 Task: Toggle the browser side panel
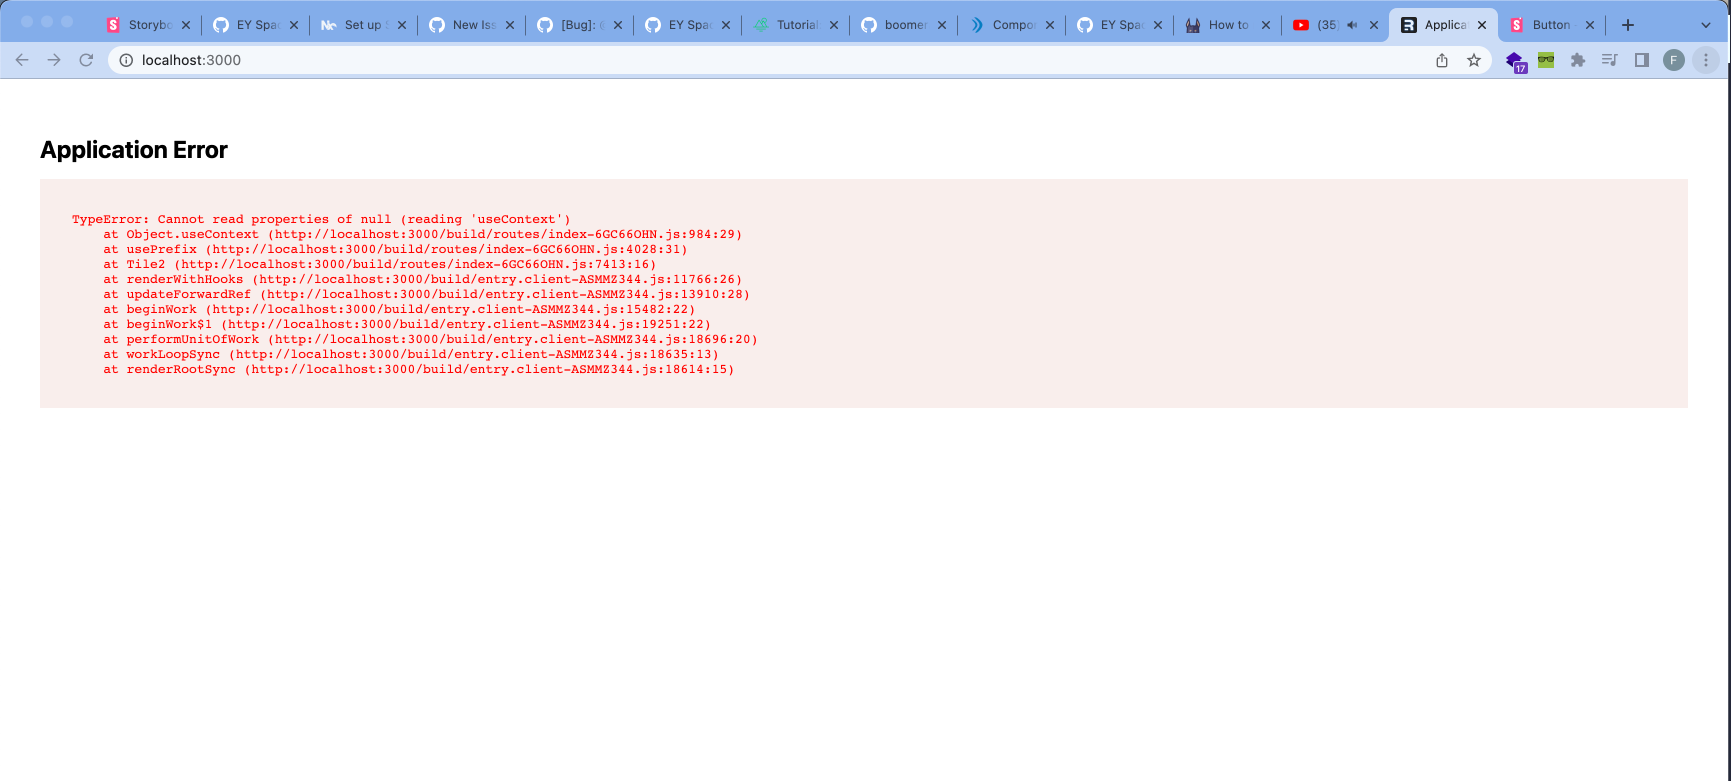[1641, 60]
